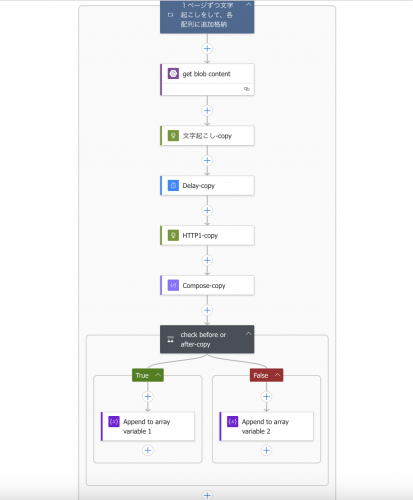This screenshot has width=413, height=500.
Task: Click the Append to array variable 2 icon
Action: click(232, 421)
